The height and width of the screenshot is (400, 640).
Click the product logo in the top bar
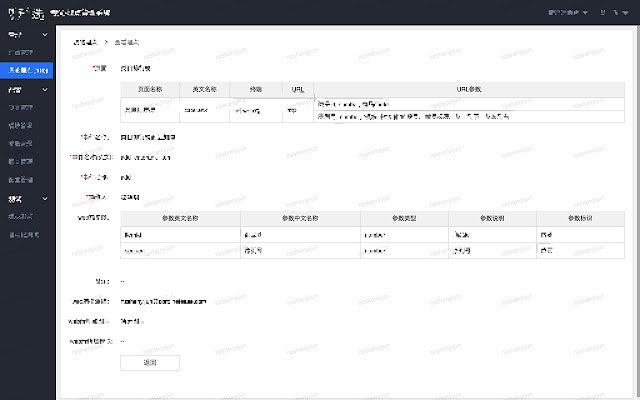click(x=26, y=13)
